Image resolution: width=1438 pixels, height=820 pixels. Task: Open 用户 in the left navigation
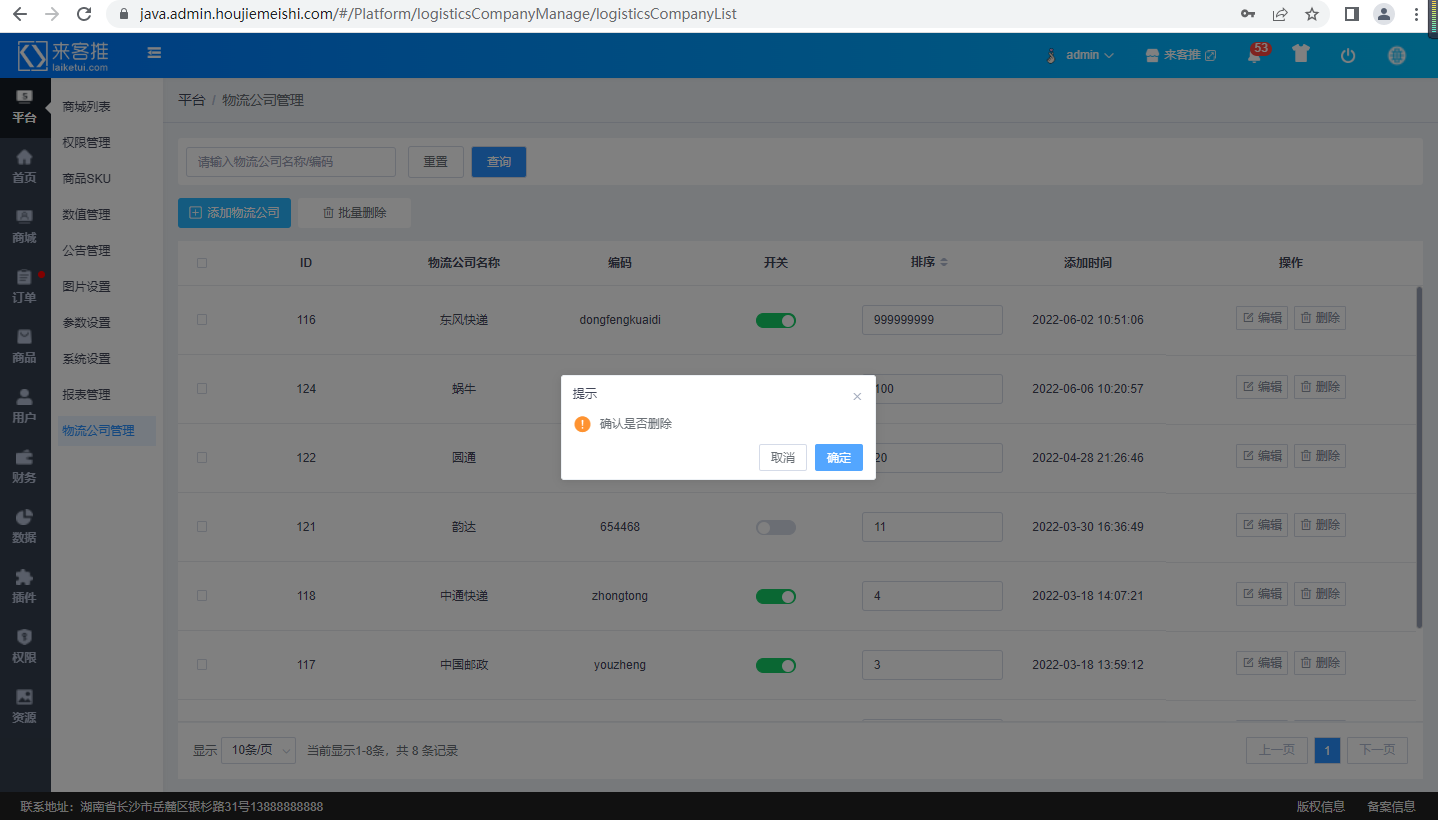coord(25,406)
